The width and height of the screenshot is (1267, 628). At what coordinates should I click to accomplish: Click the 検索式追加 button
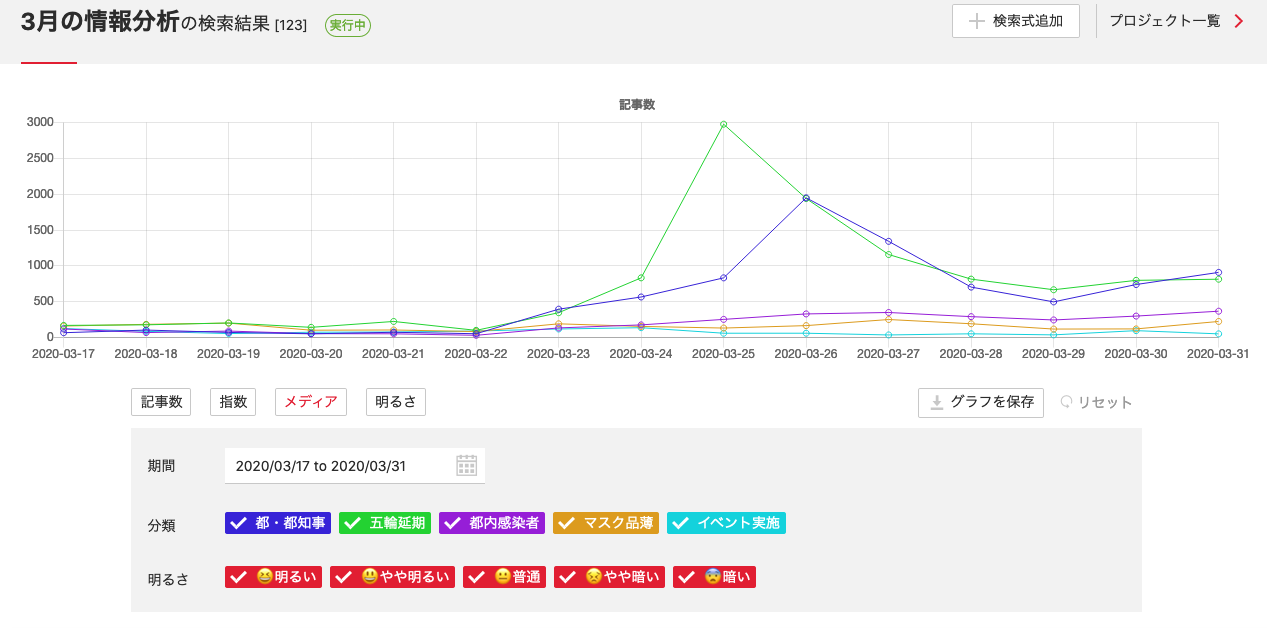pyautogui.click(x=1016, y=21)
